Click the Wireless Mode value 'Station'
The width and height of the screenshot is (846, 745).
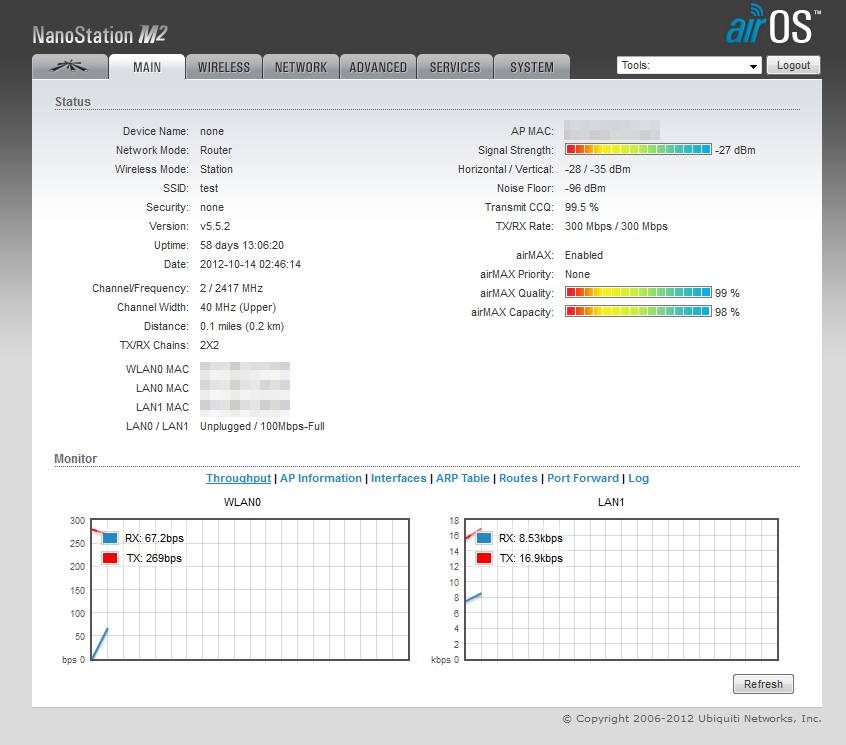point(216,169)
